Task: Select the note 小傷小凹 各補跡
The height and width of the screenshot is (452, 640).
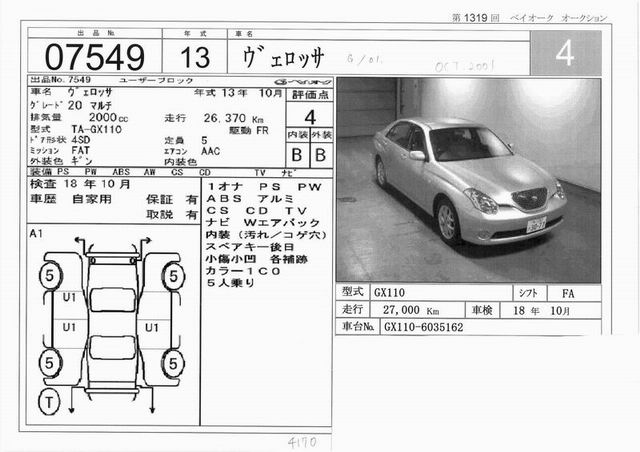Action: pyautogui.click(x=257, y=259)
